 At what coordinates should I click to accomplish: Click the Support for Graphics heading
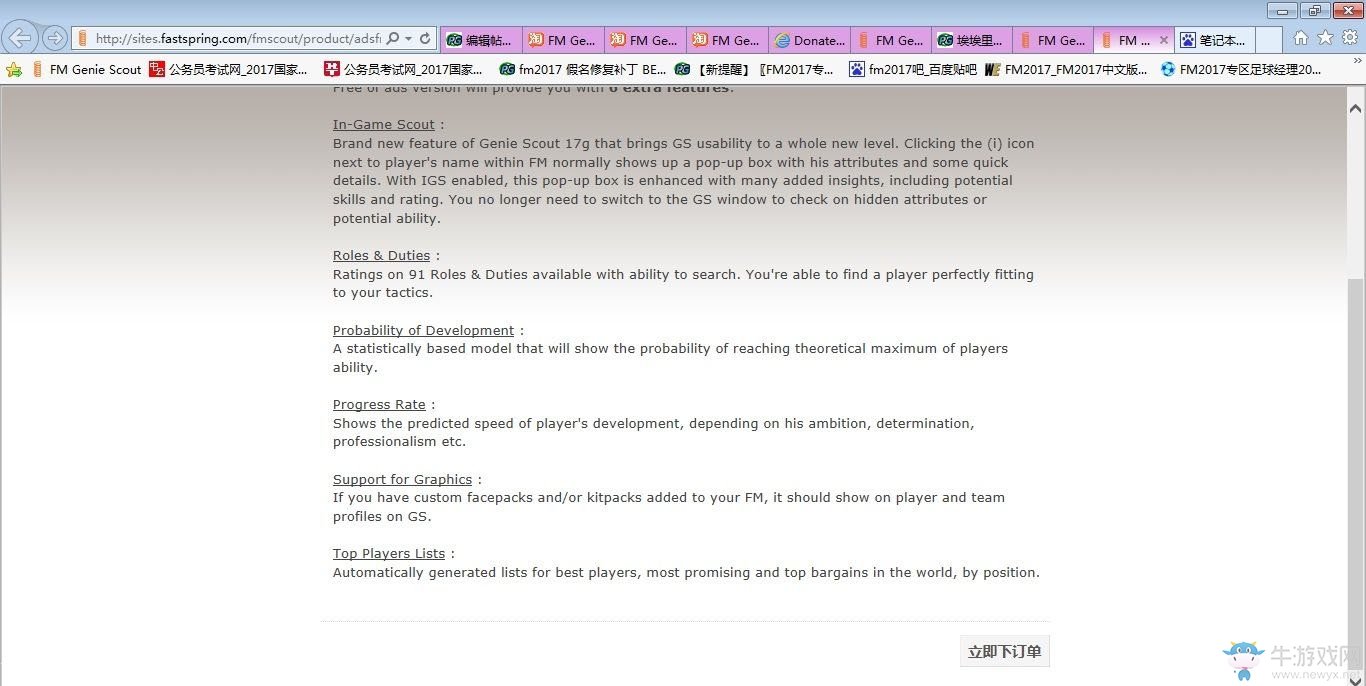[402, 480]
